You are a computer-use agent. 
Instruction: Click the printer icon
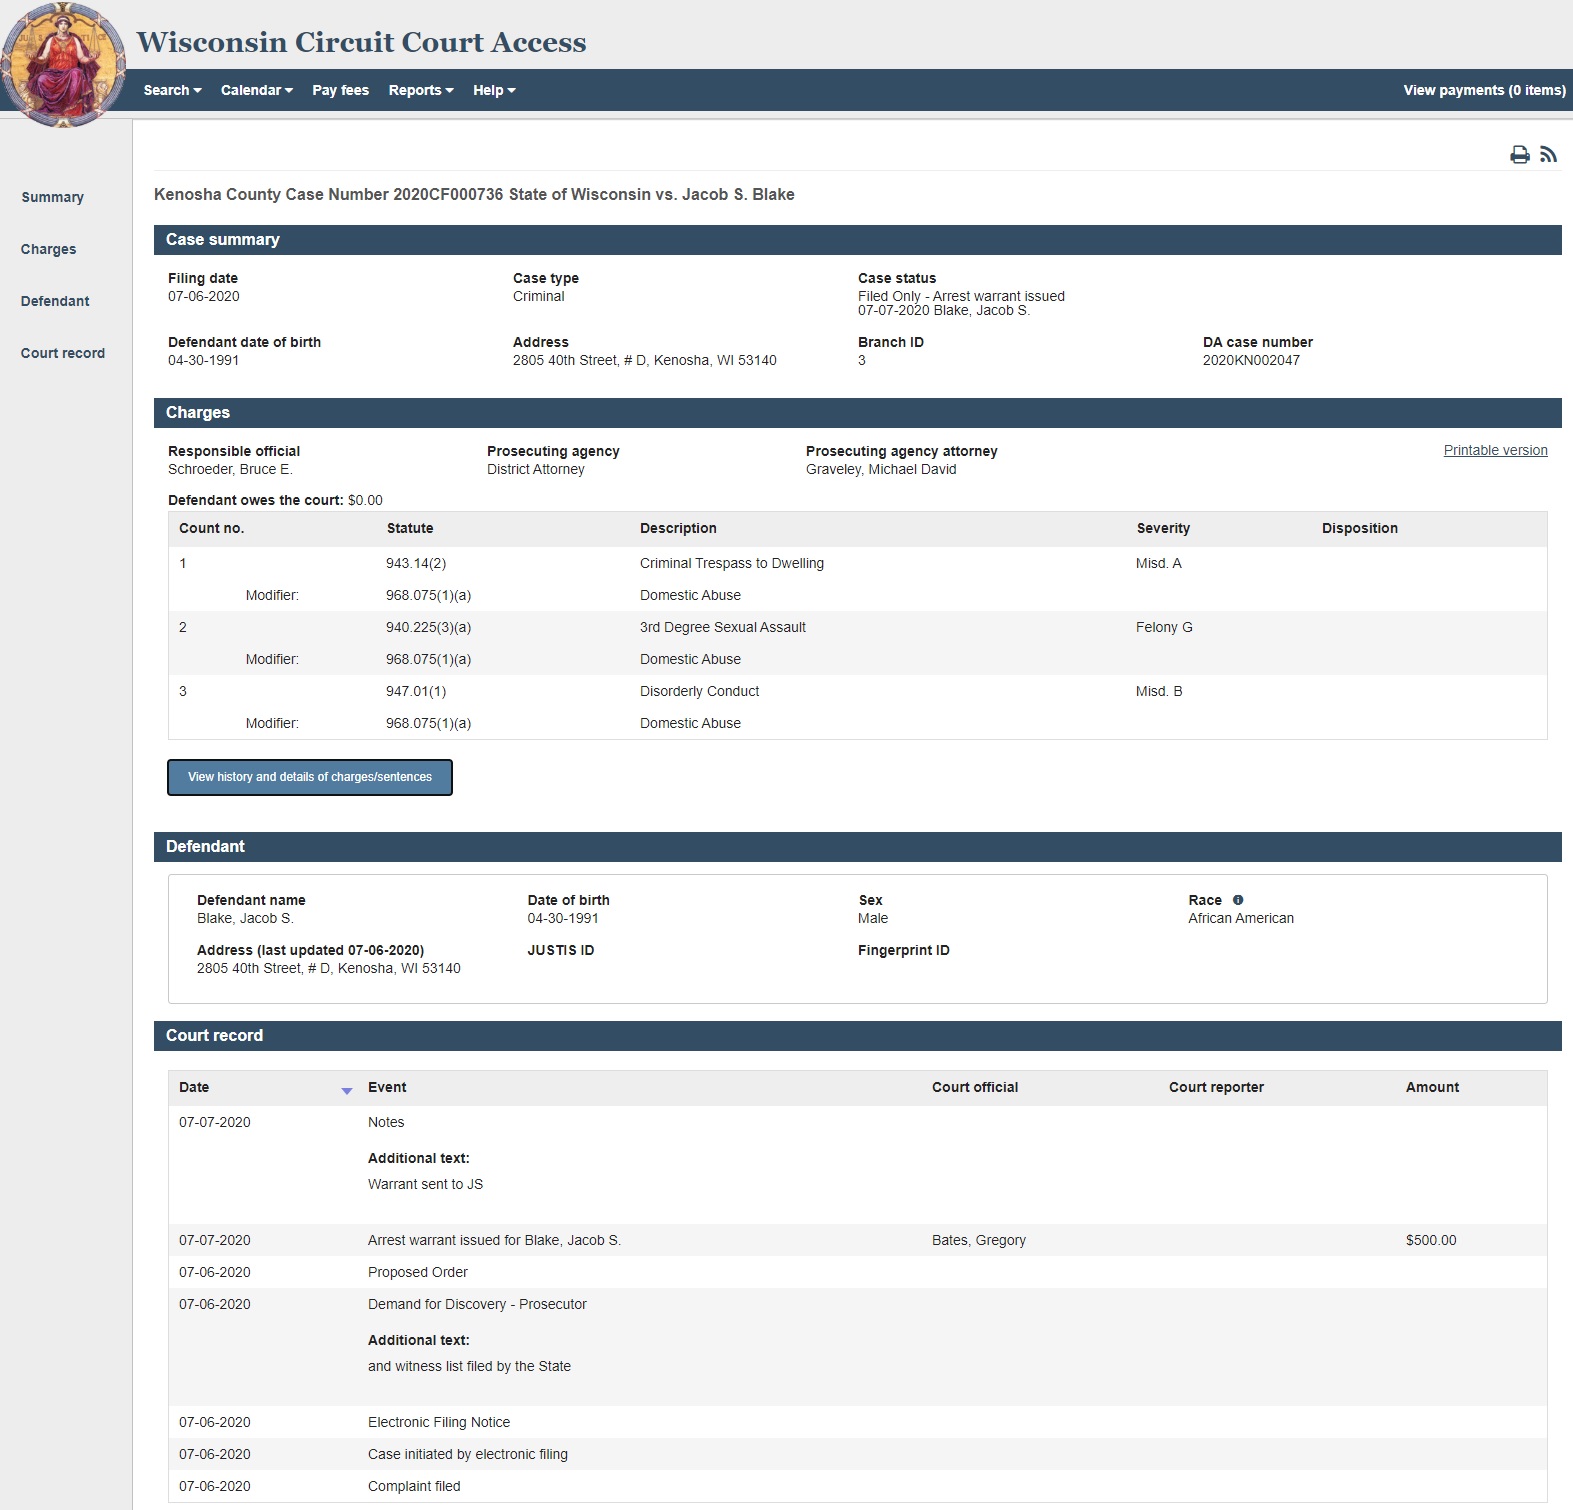pyautogui.click(x=1519, y=154)
